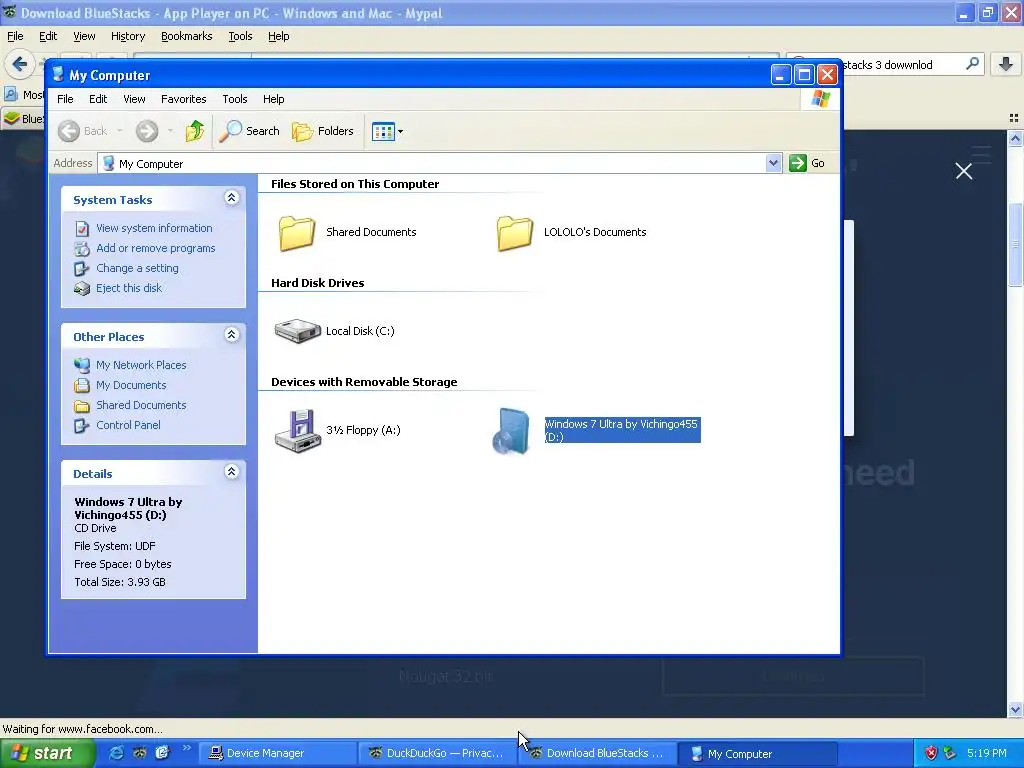
Task: Open the LOLOLO's Documents folder icon
Action: [x=515, y=232]
